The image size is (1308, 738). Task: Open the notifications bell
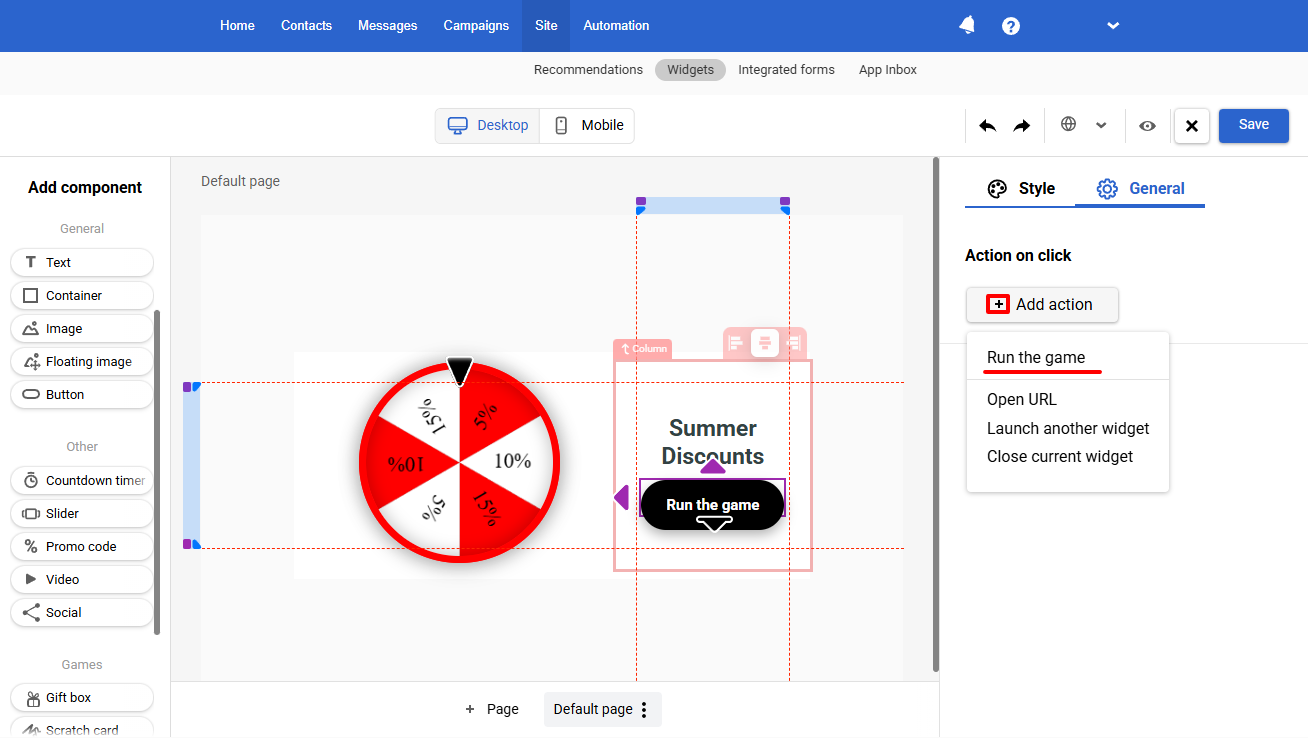click(x=967, y=26)
